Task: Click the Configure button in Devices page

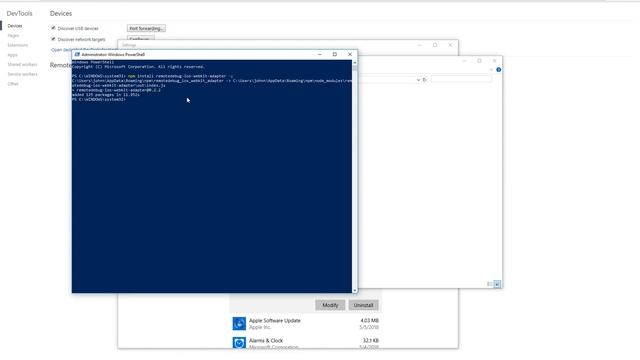Action: (x=140, y=38)
